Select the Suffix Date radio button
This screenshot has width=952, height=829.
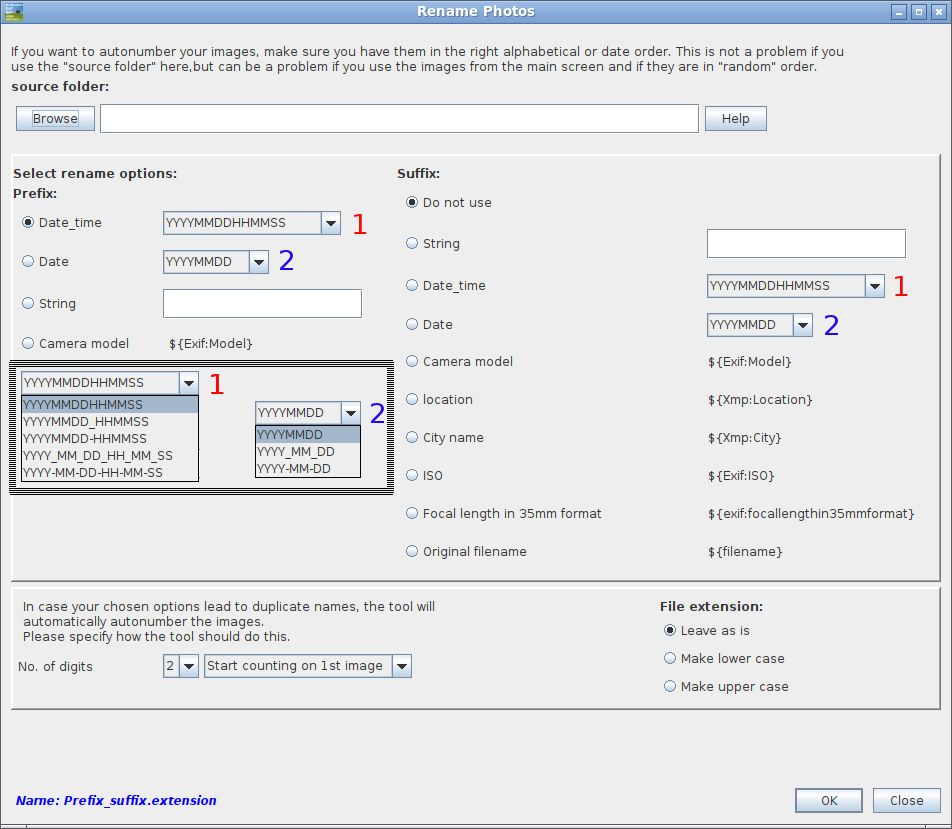[412, 324]
